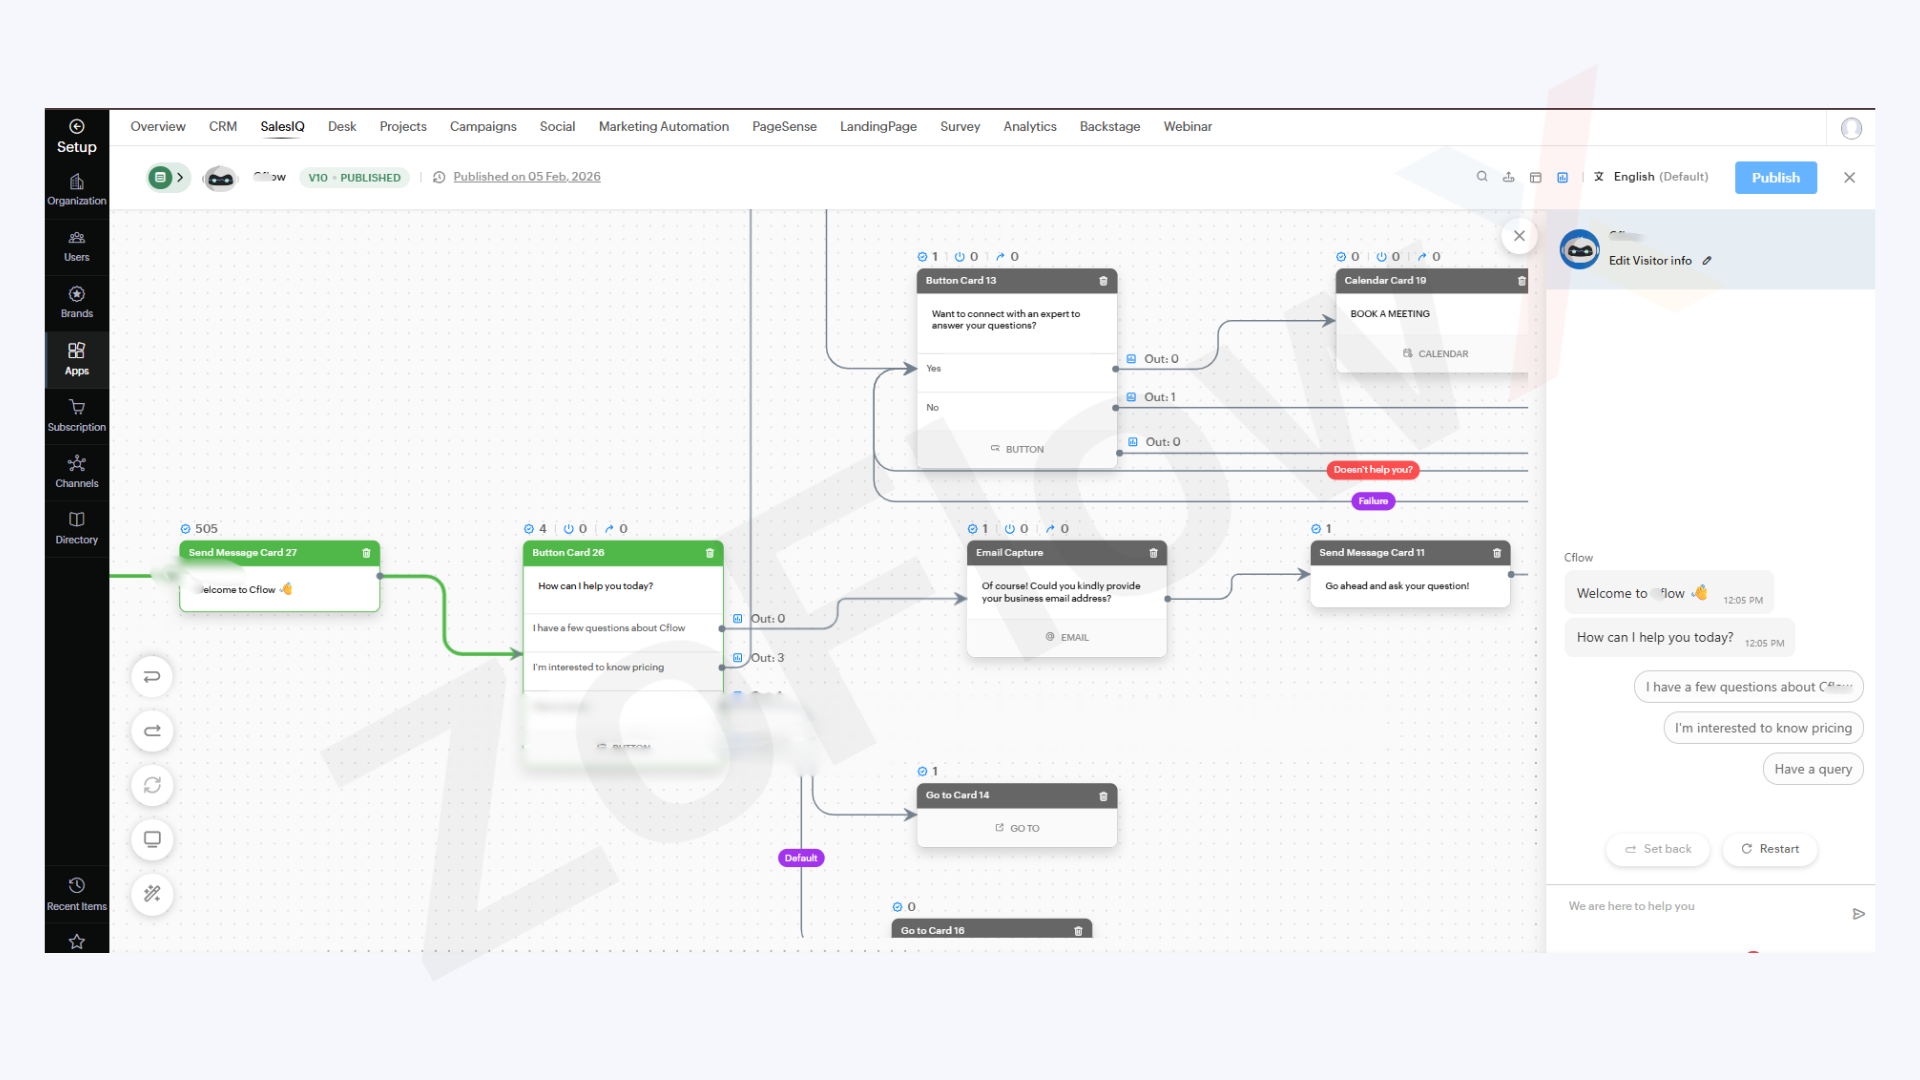Open the Analytics menu item

click(x=1029, y=127)
